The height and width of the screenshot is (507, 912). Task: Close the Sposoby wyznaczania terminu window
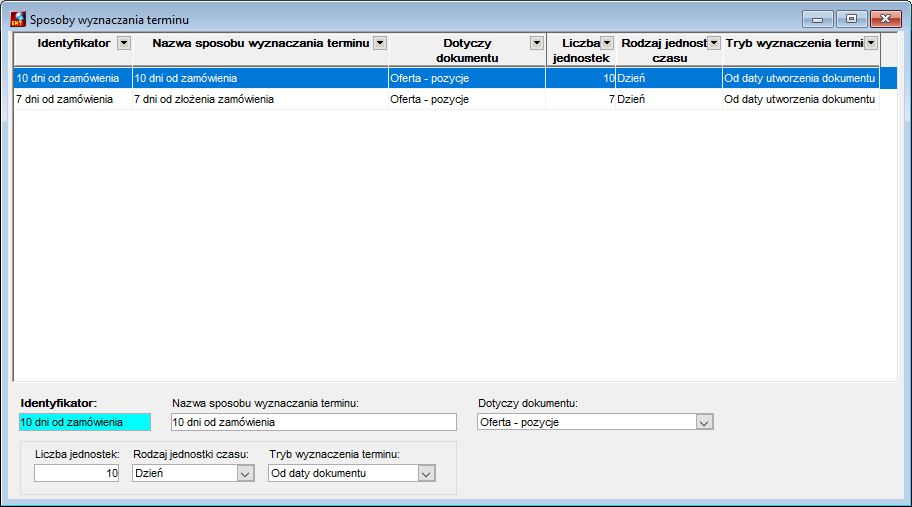coord(885,19)
